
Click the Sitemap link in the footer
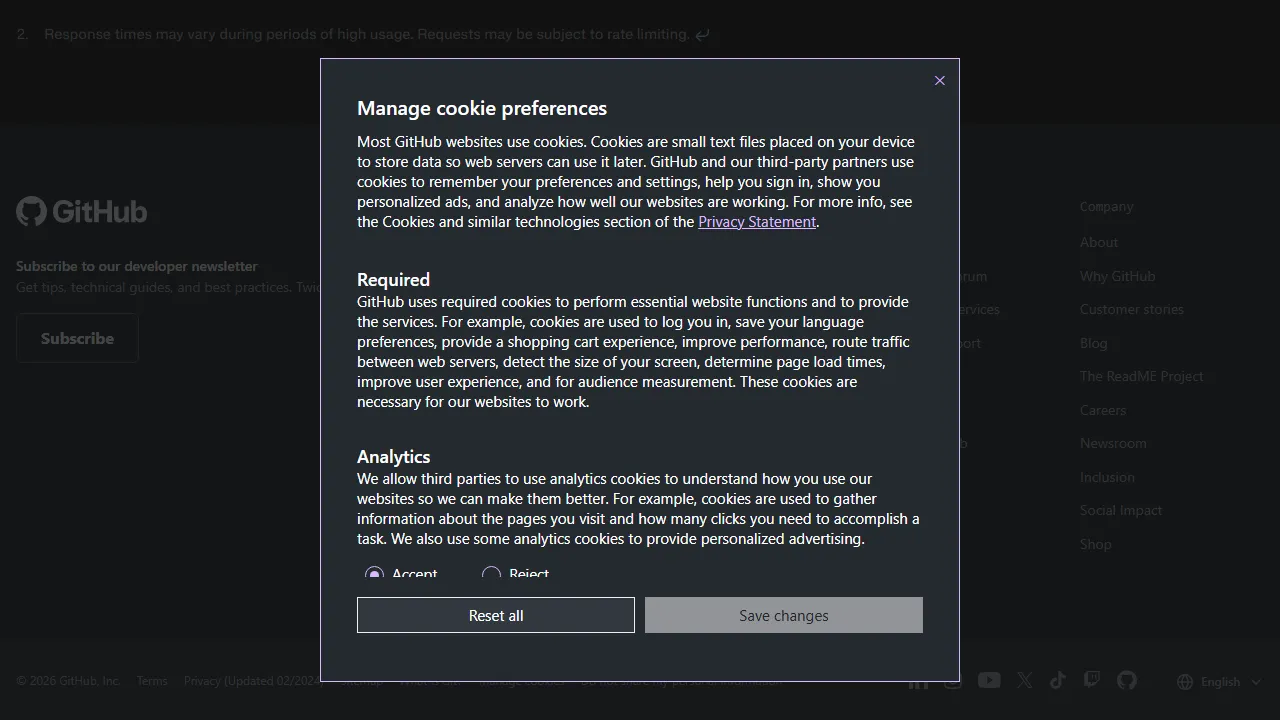361,681
